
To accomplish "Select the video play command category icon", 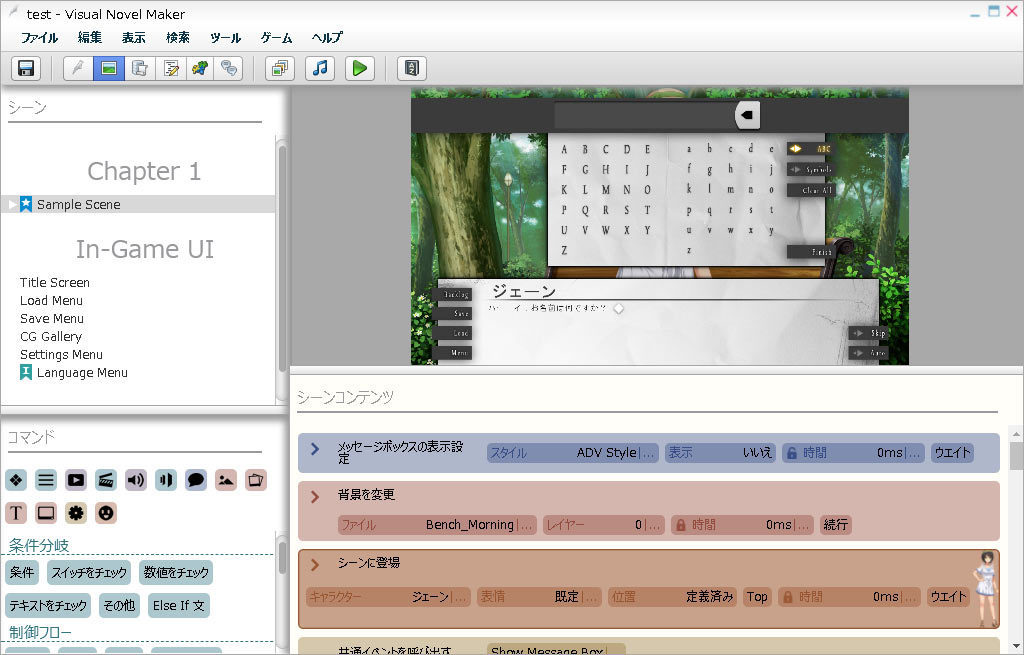I will [76, 480].
